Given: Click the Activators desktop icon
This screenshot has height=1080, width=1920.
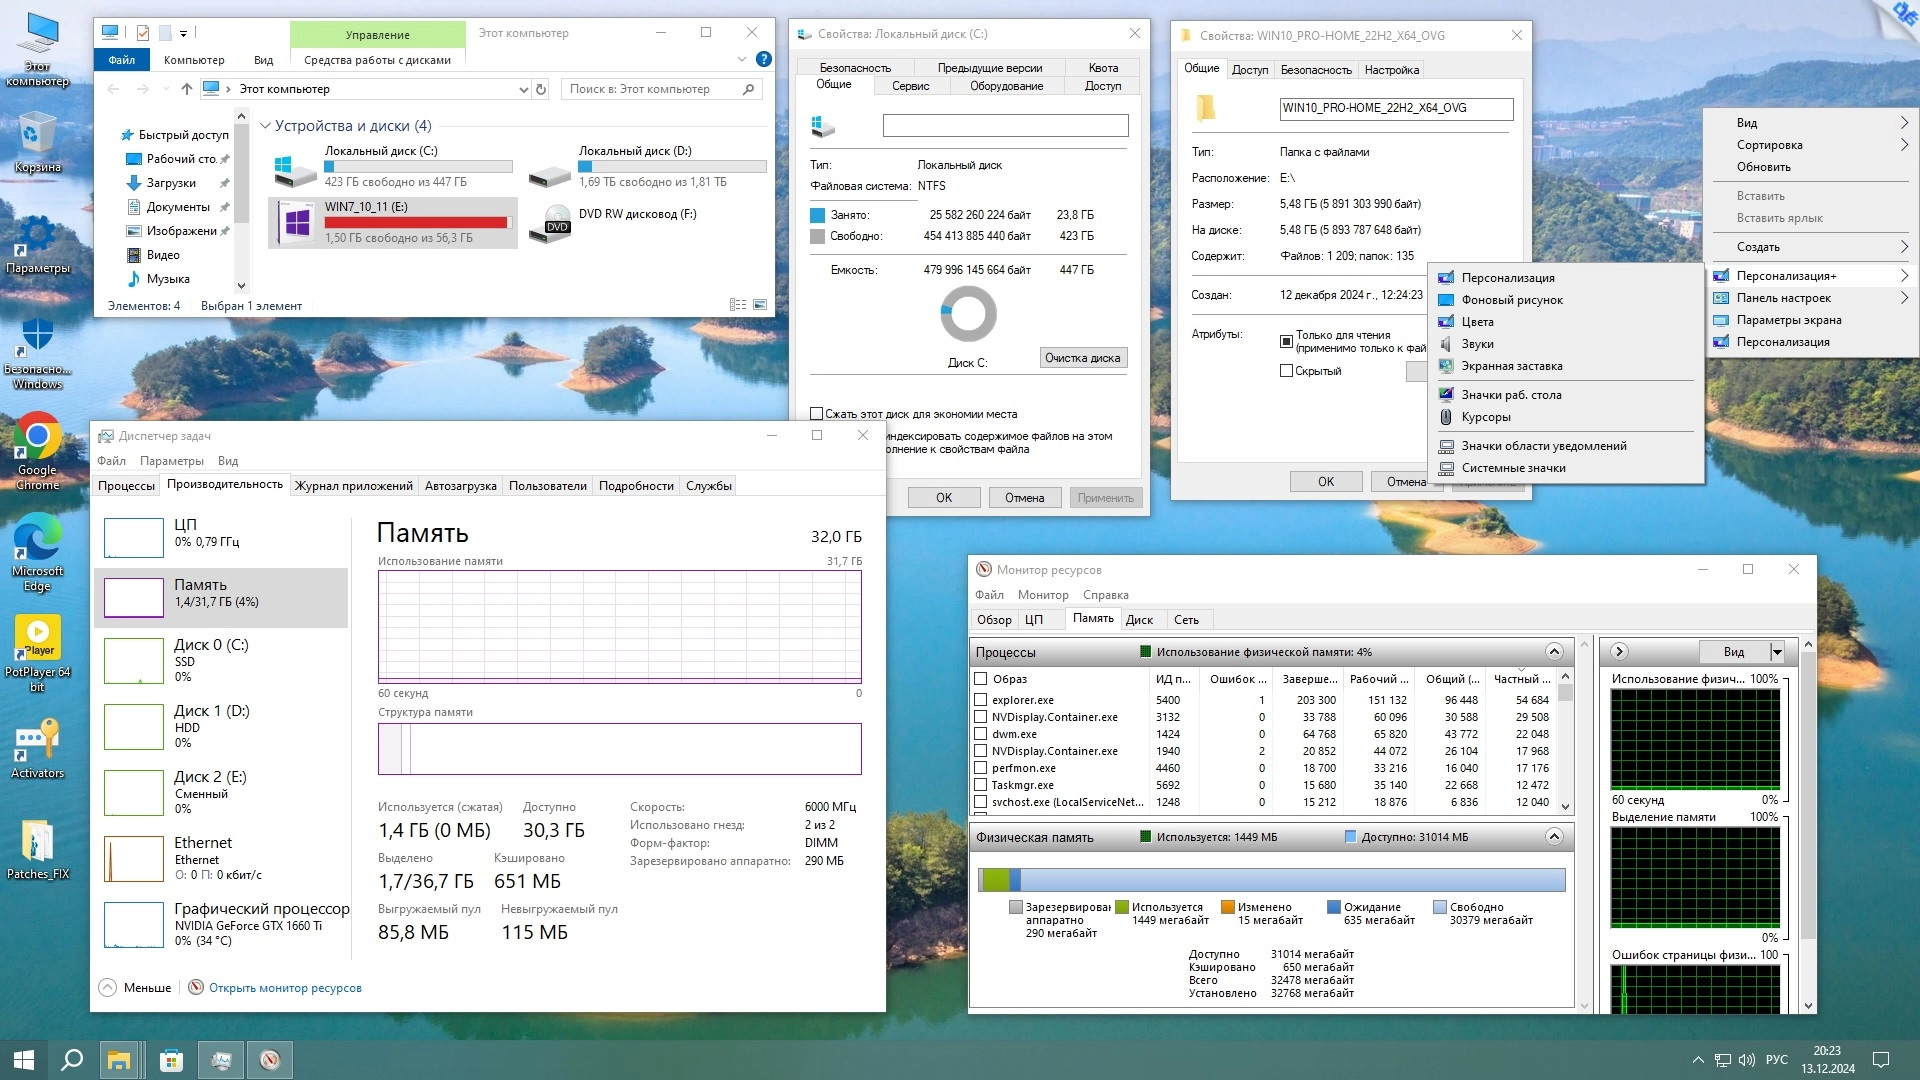Looking at the screenshot, I should tap(37, 742).
